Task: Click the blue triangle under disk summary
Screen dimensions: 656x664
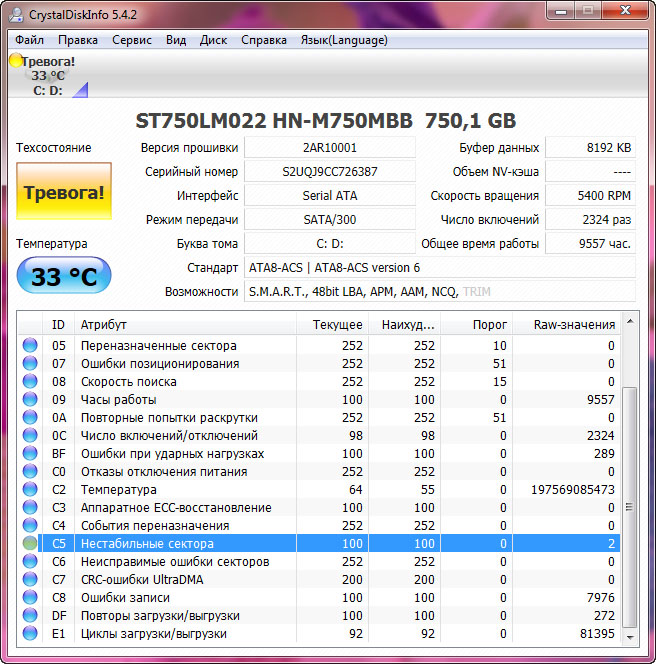Action: pyautogui.click(x=80, y=90)
